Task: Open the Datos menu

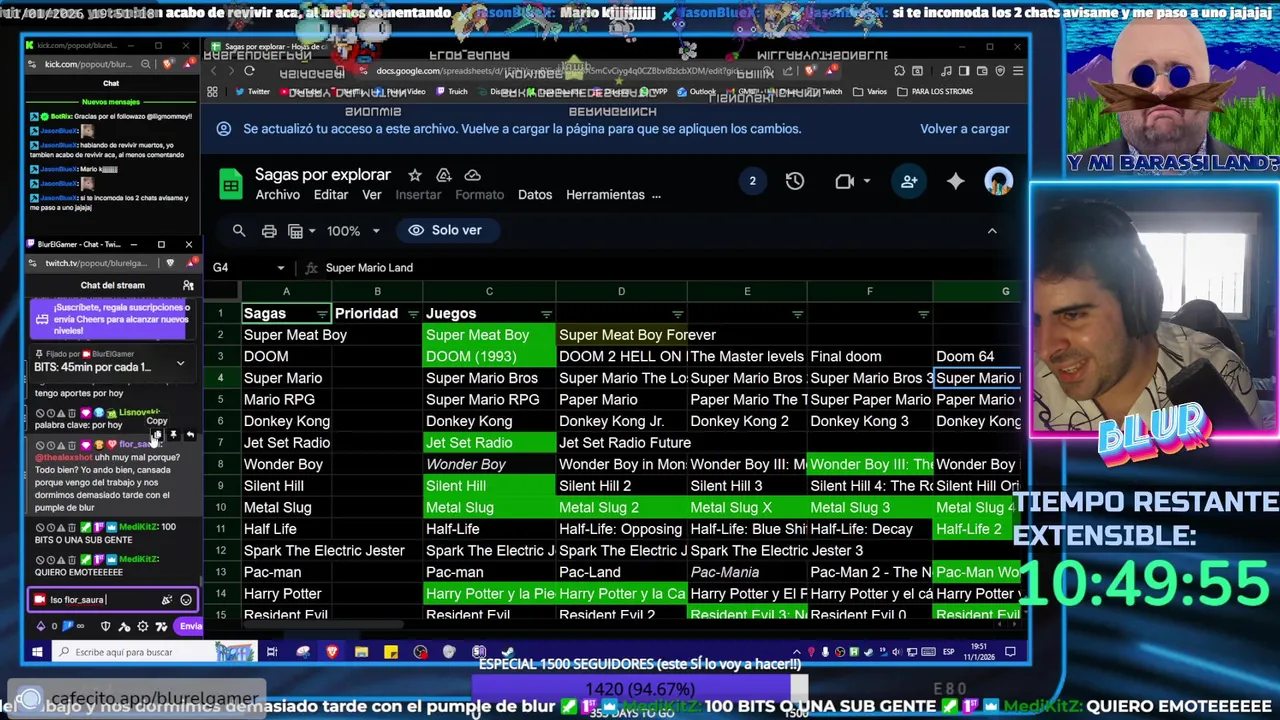Action: 535,195
